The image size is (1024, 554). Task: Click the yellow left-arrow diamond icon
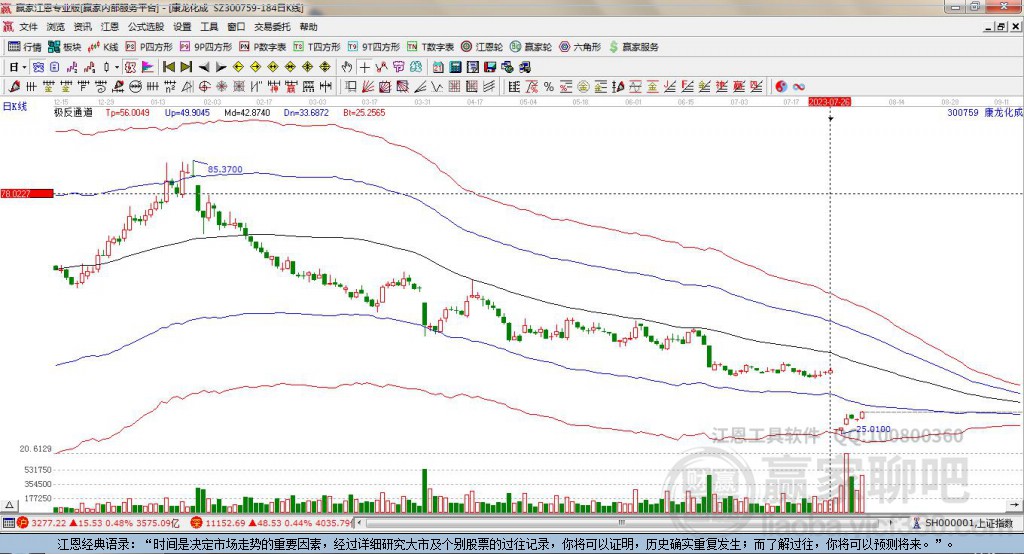point(238,67)
